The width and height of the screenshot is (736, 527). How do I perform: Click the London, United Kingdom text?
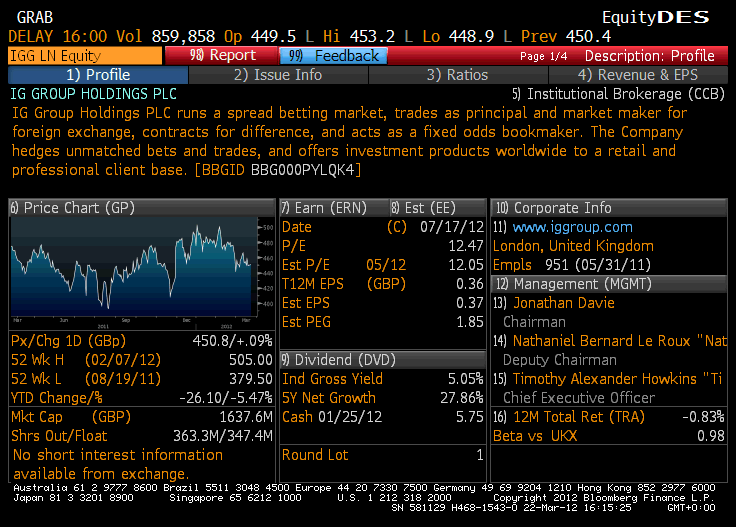(573, 246)
